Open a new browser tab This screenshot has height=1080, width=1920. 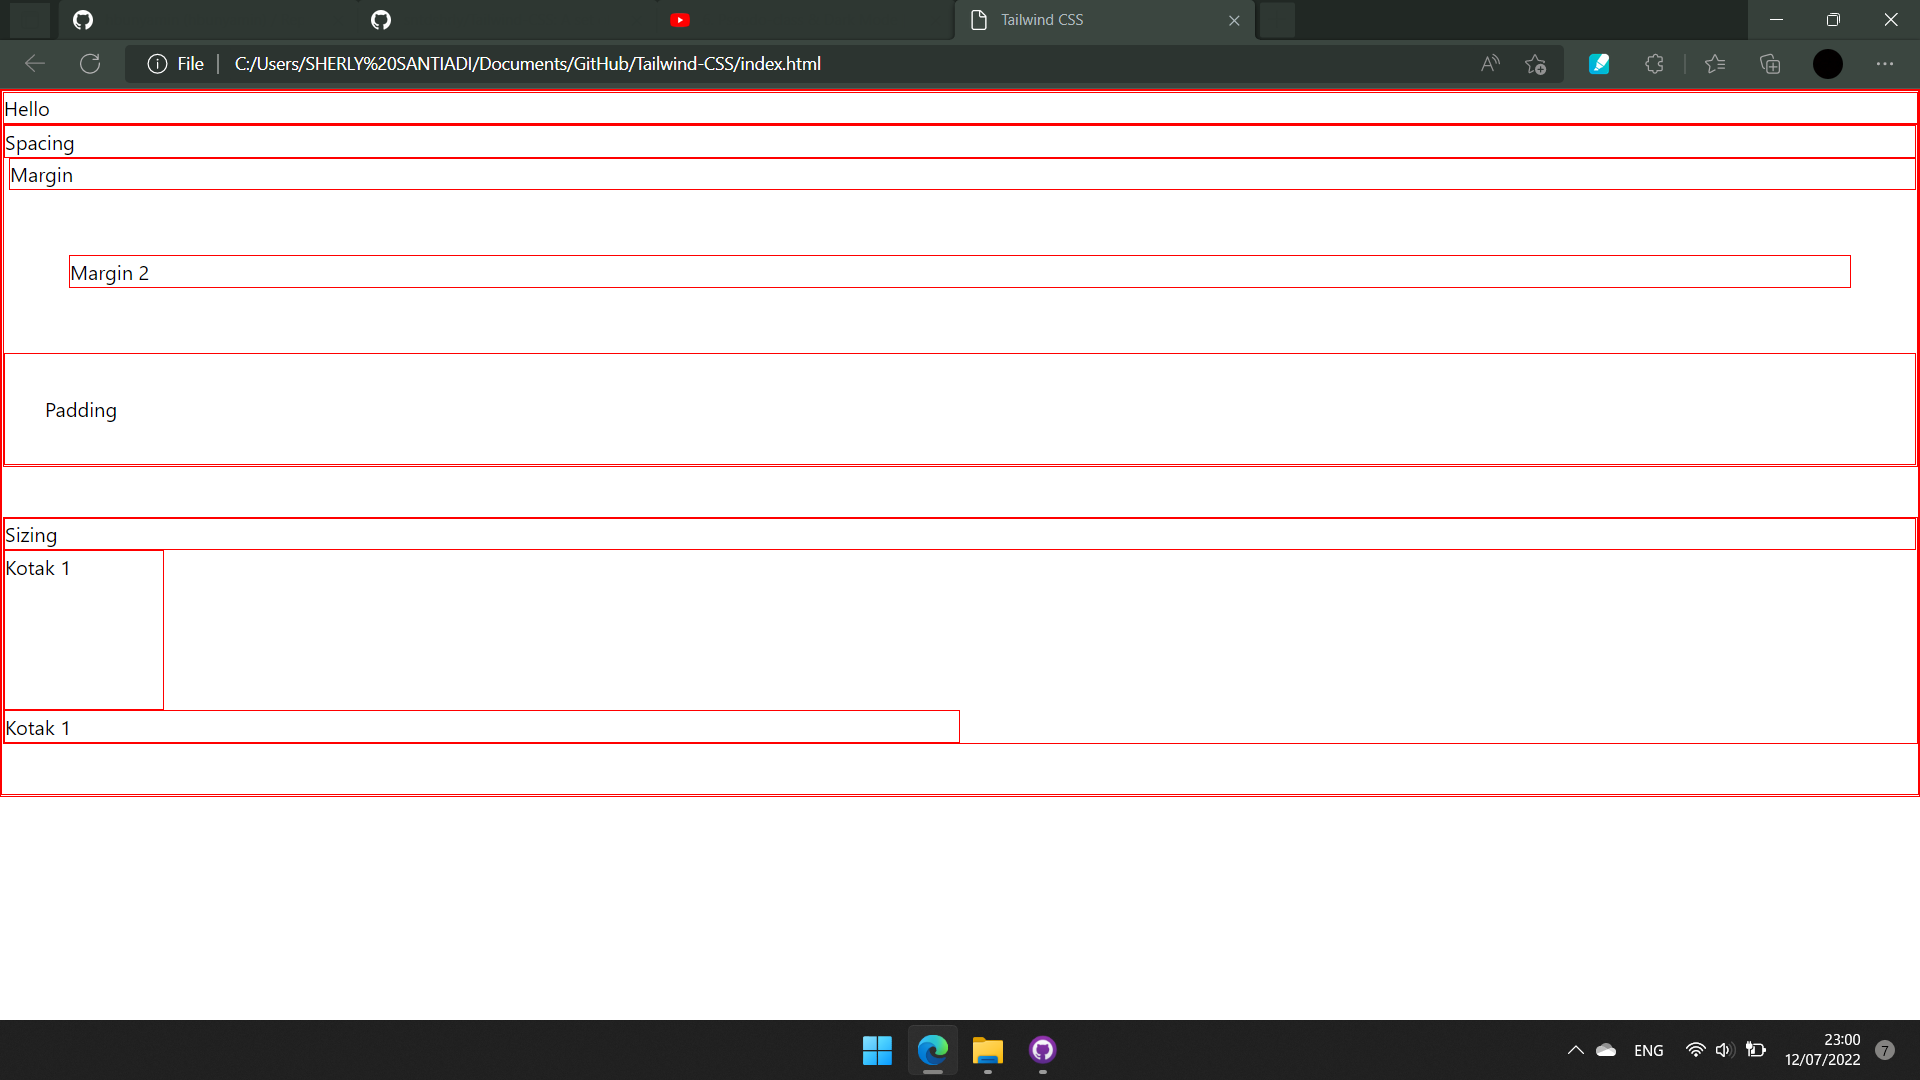tap(1277, 20)
